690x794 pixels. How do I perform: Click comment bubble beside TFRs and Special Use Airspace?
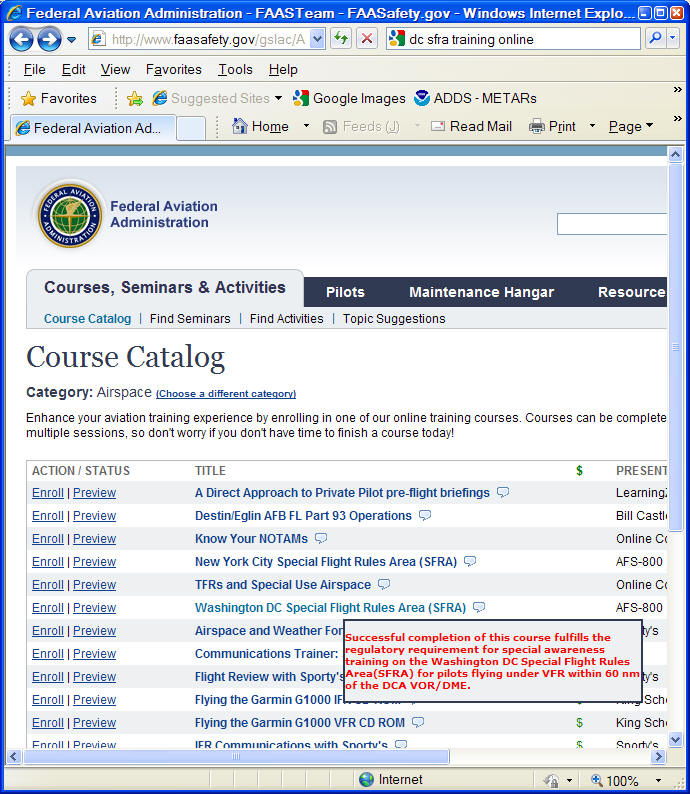[x=384, y=584]
